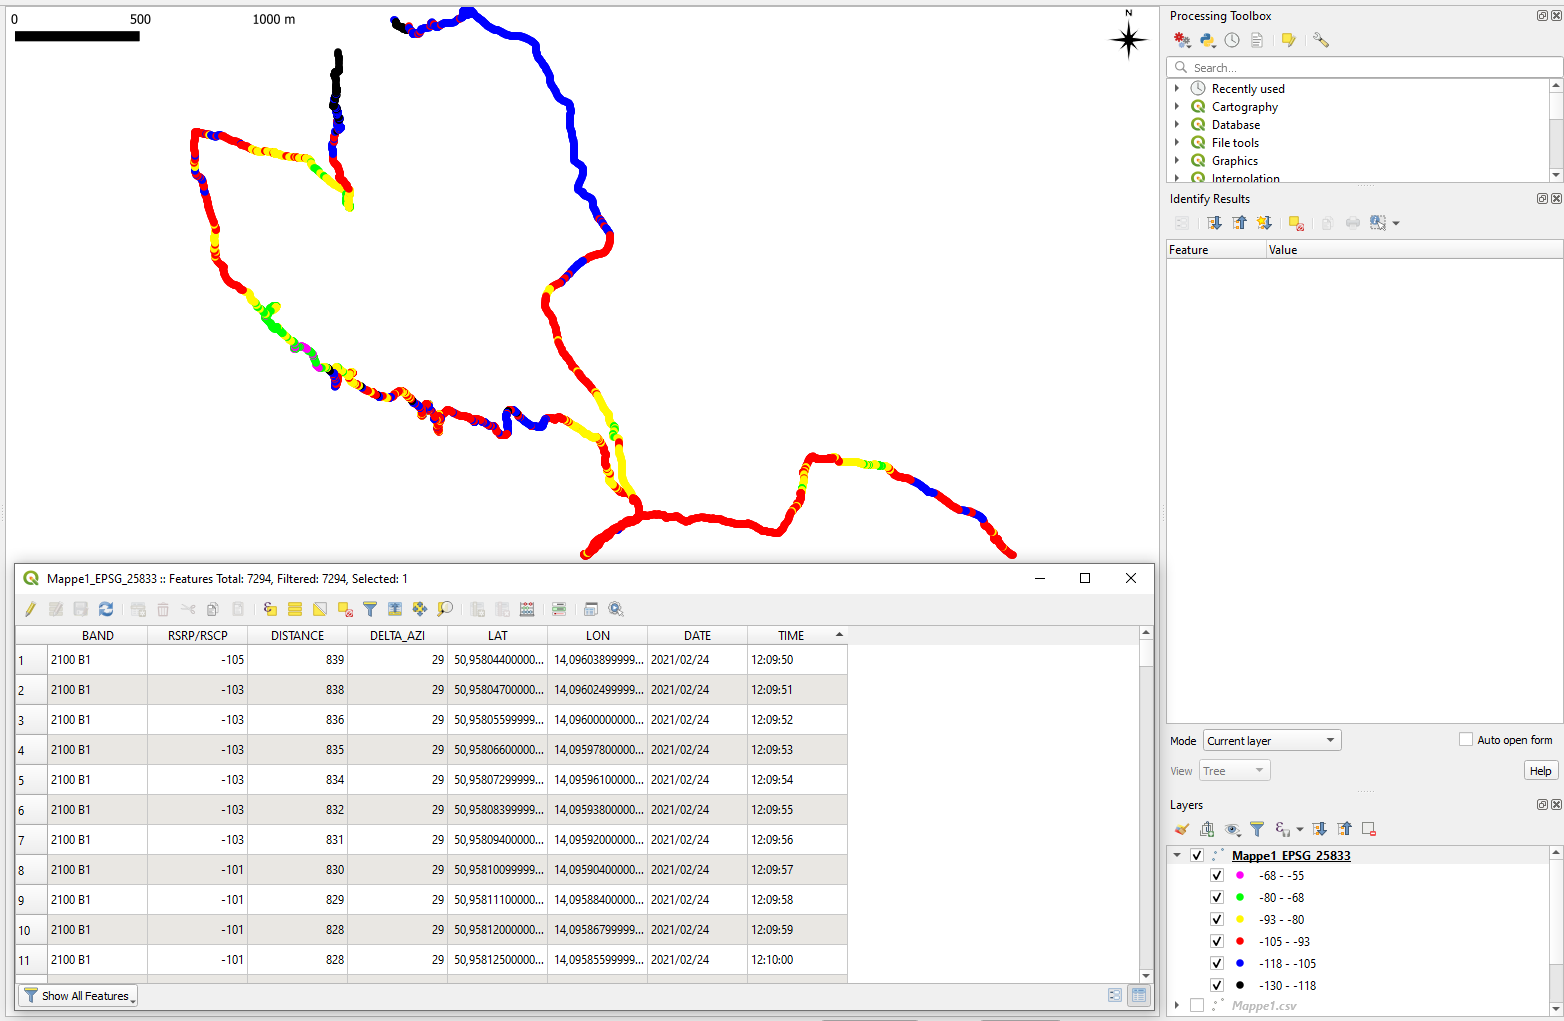Viewport: 1564px width, 1021px height.
Task: Pan map to selected rows
Action: coord(420,609)
